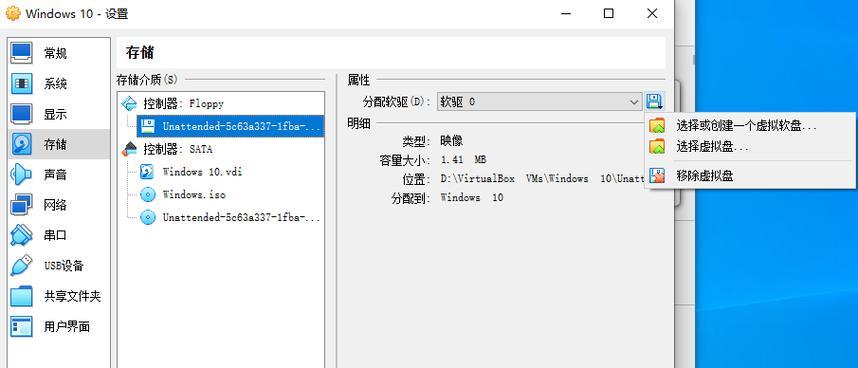The width and height of the screenshot is (858, 368).
Task: Click the 声音 speaker icon
Action: click(21, 175)
